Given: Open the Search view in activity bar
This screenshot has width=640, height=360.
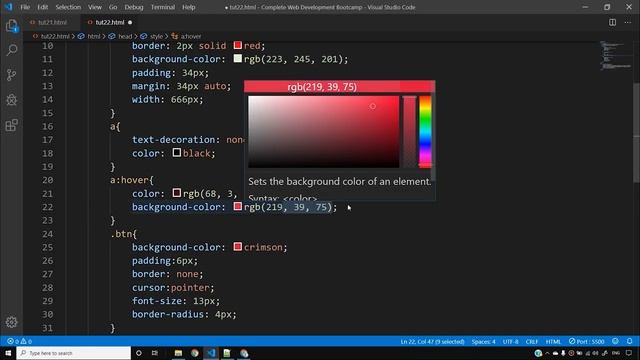Looking at the screenshot, I should tap(12, 50).
